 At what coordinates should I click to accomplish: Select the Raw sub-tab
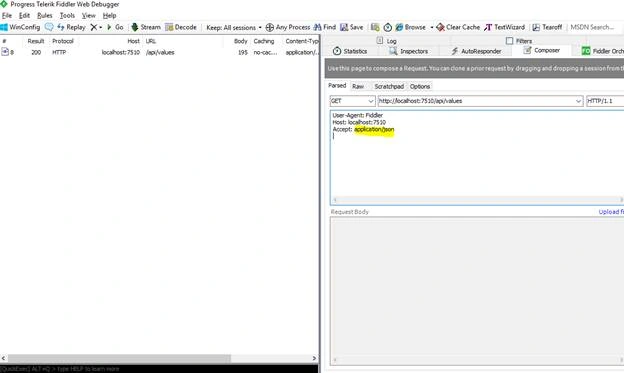358,86
